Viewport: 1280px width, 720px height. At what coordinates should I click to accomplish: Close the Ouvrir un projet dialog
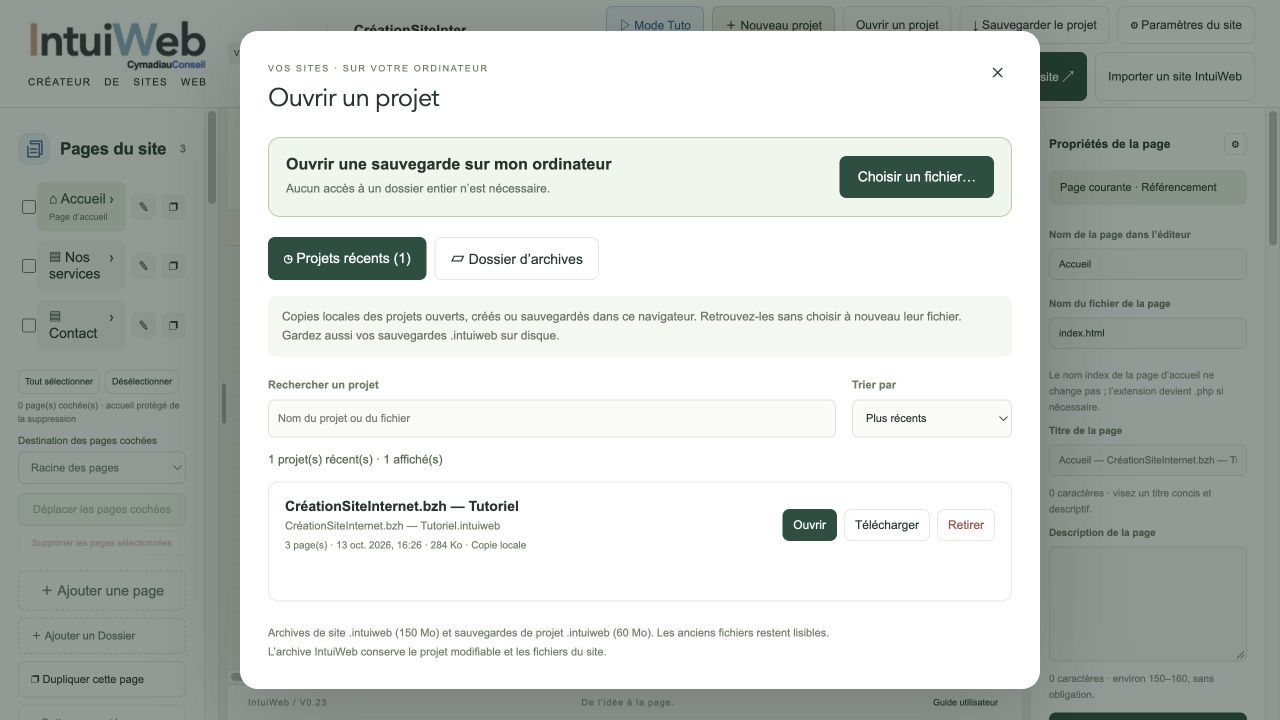tap(997, 72)
